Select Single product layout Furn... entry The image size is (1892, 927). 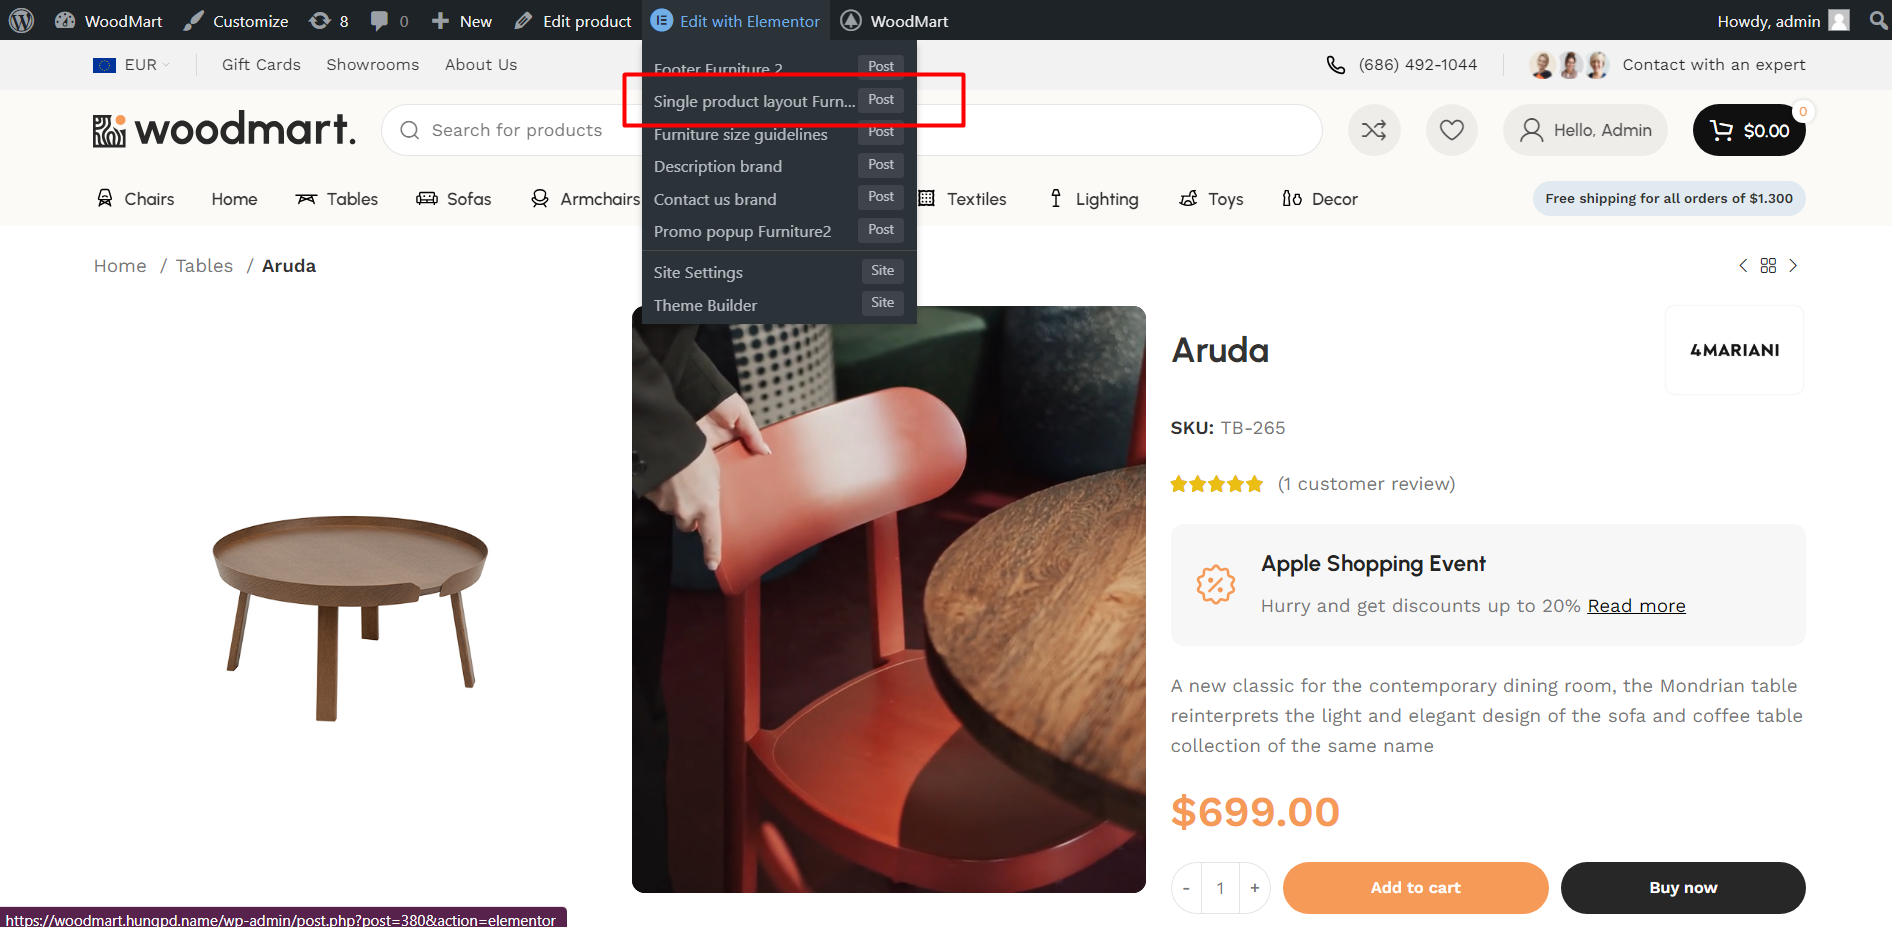click(778, 101)
